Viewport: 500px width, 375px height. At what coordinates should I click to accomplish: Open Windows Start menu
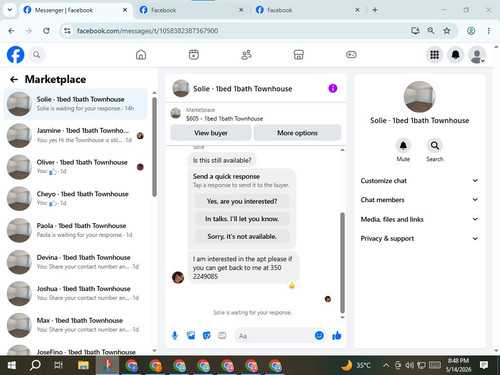click(11, 365)
